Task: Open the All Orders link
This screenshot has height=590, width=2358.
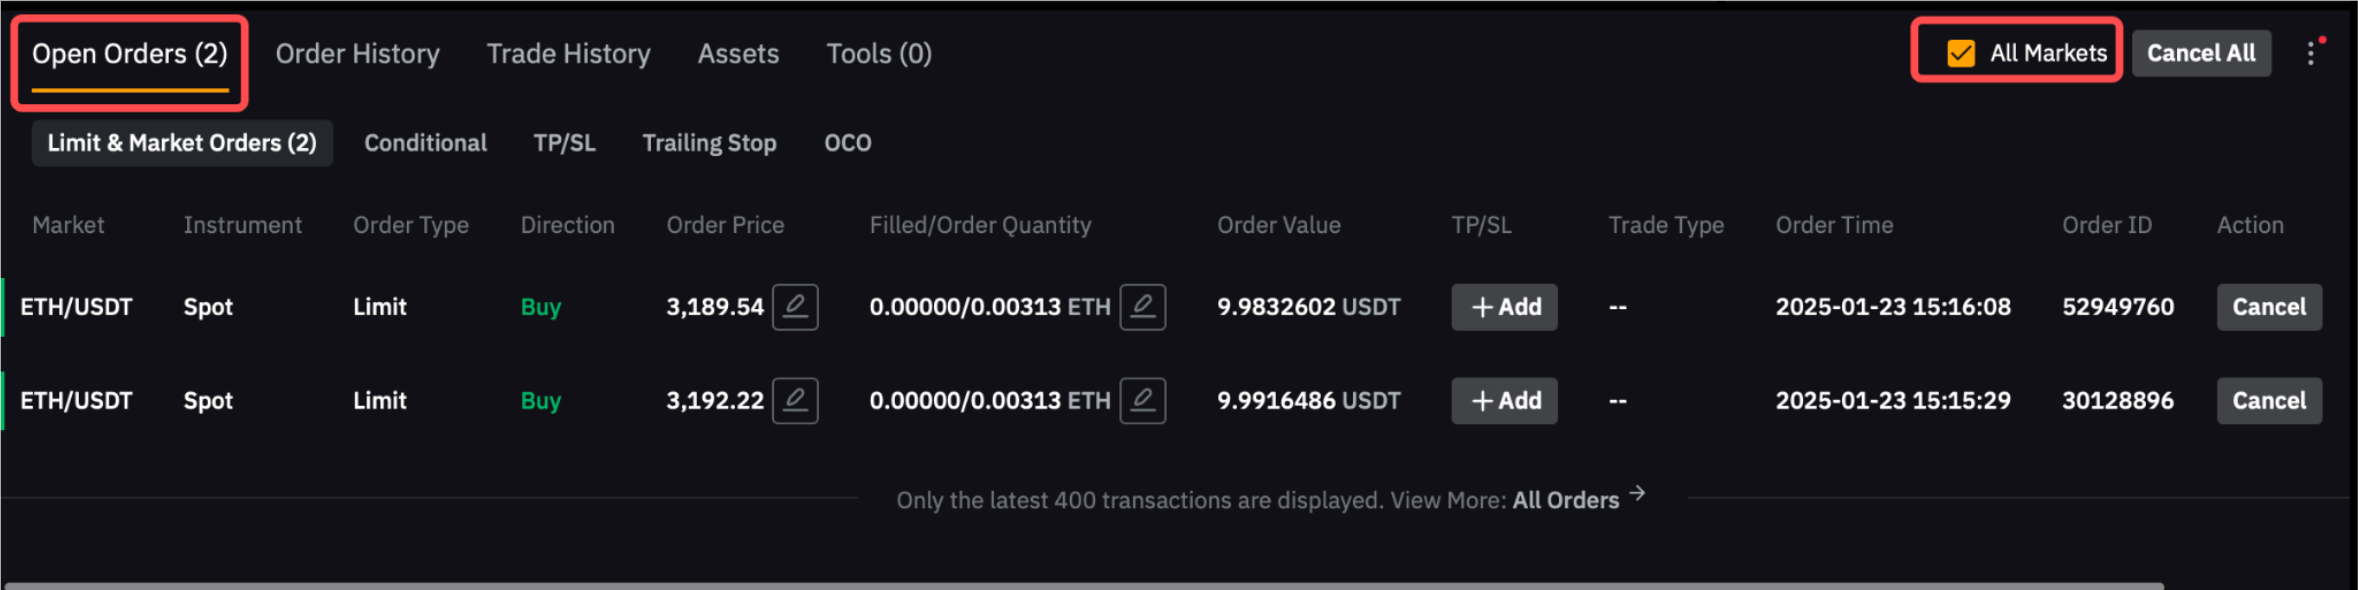Action: click(x=1565, y=500)
